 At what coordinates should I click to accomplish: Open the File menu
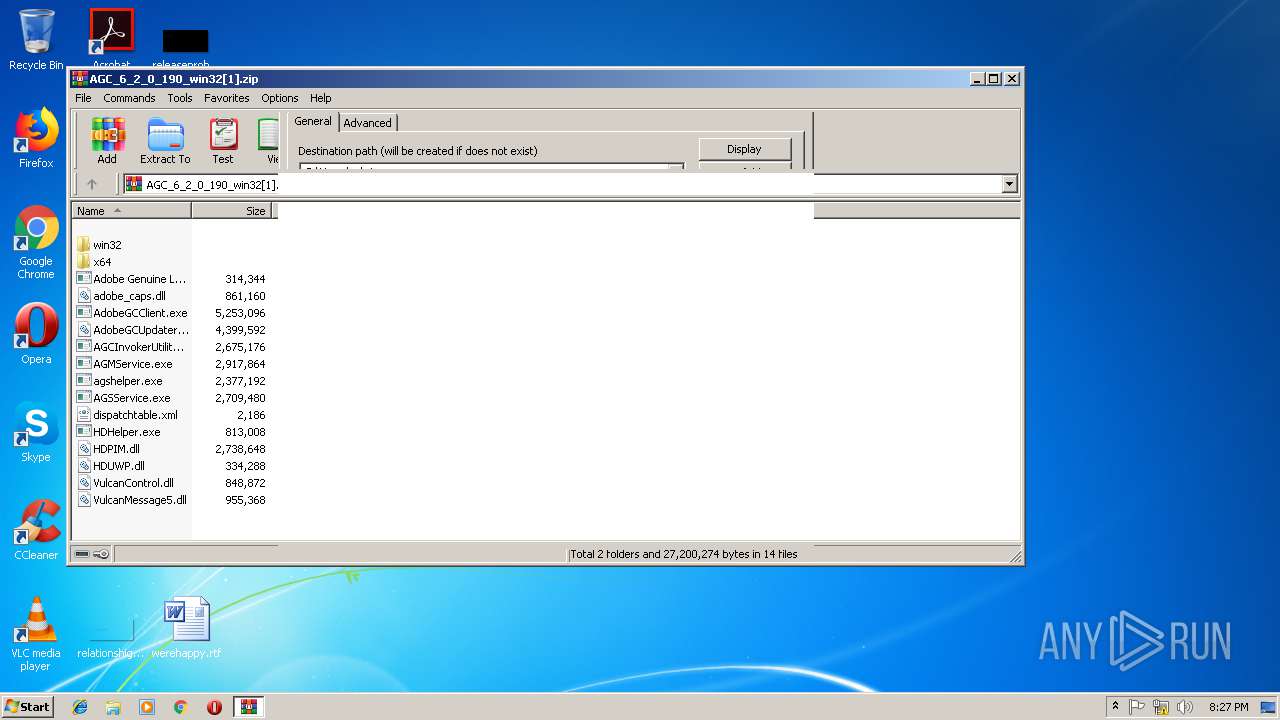pyautogui.click(x=83, y=98)
